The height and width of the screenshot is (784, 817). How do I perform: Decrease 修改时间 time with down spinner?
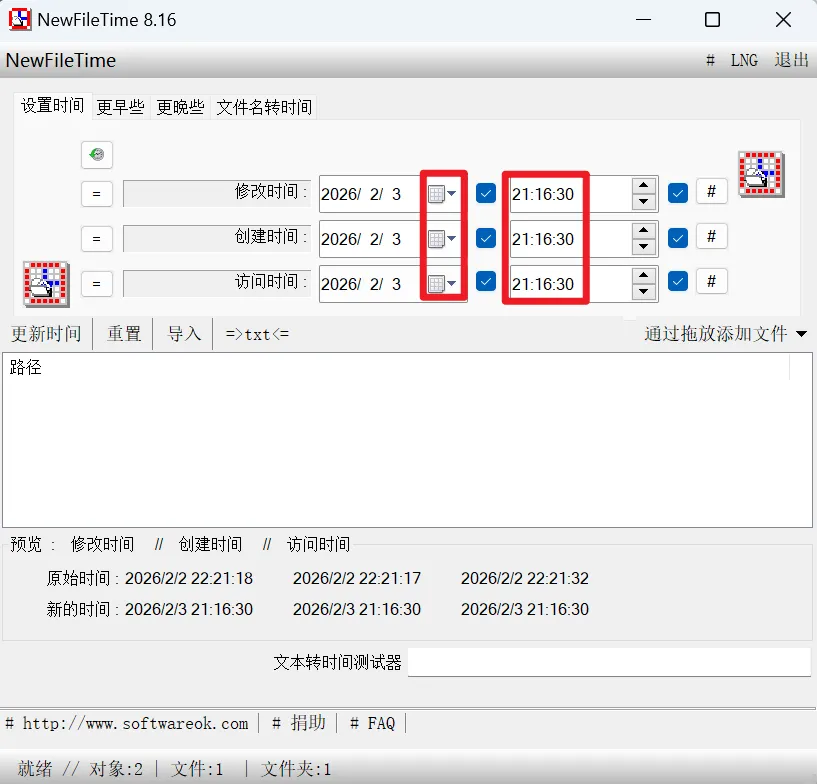(x=643, y=202)
